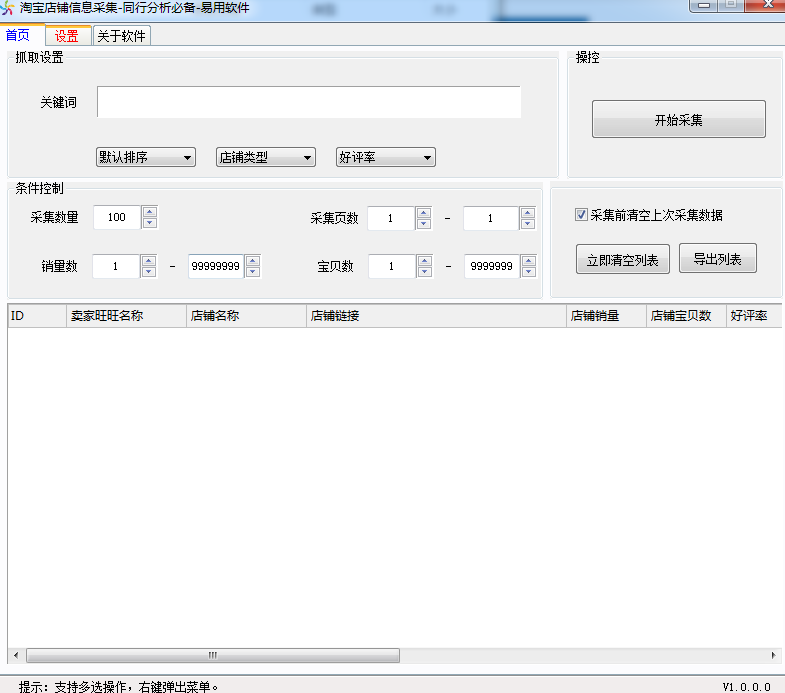Click the 开始采集 button

[x=679, y=119]
